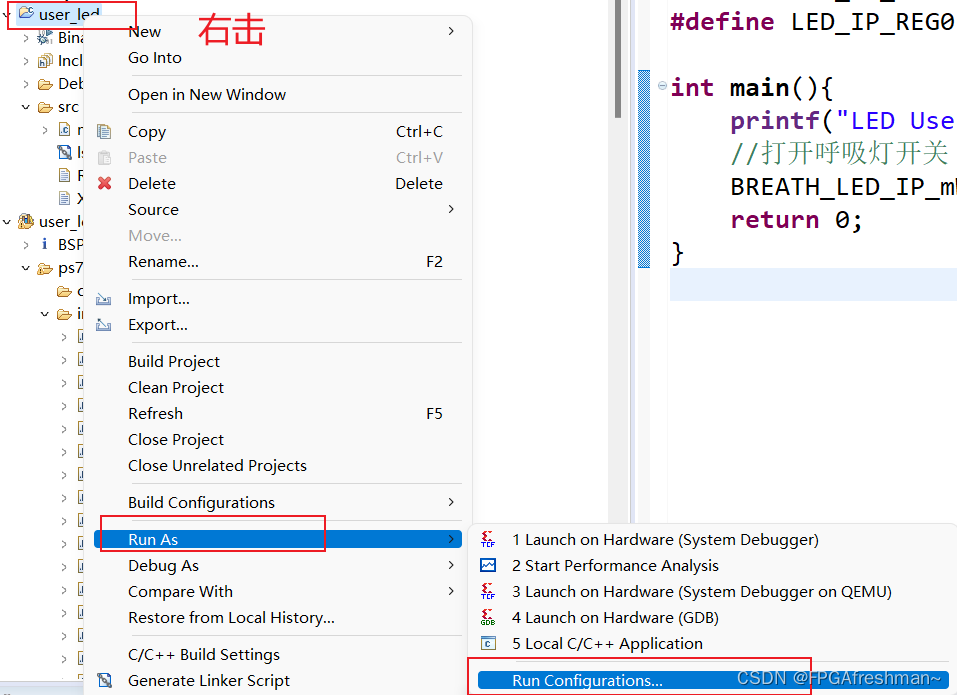Collapse the ps7 folder node
This screenshot has height=695, width=957.
click(x=26, y=268)
